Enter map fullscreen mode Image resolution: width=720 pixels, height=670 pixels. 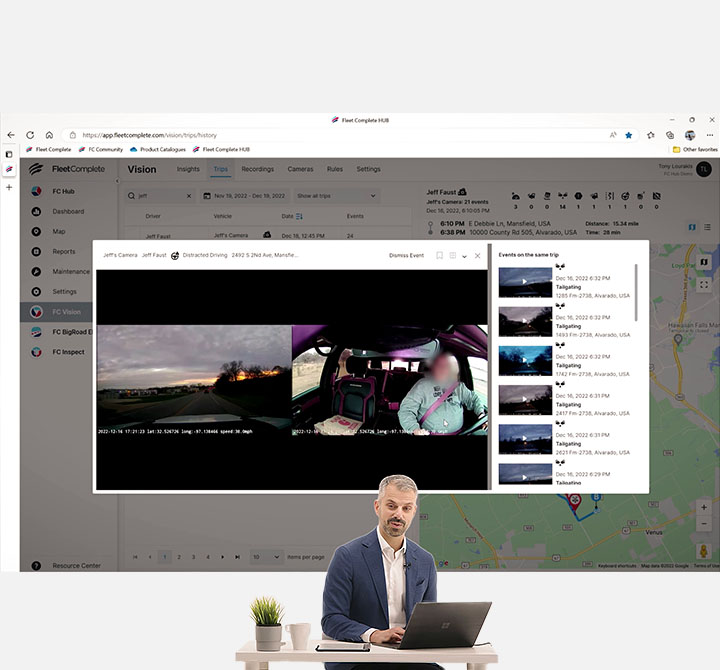coord(704,285)
